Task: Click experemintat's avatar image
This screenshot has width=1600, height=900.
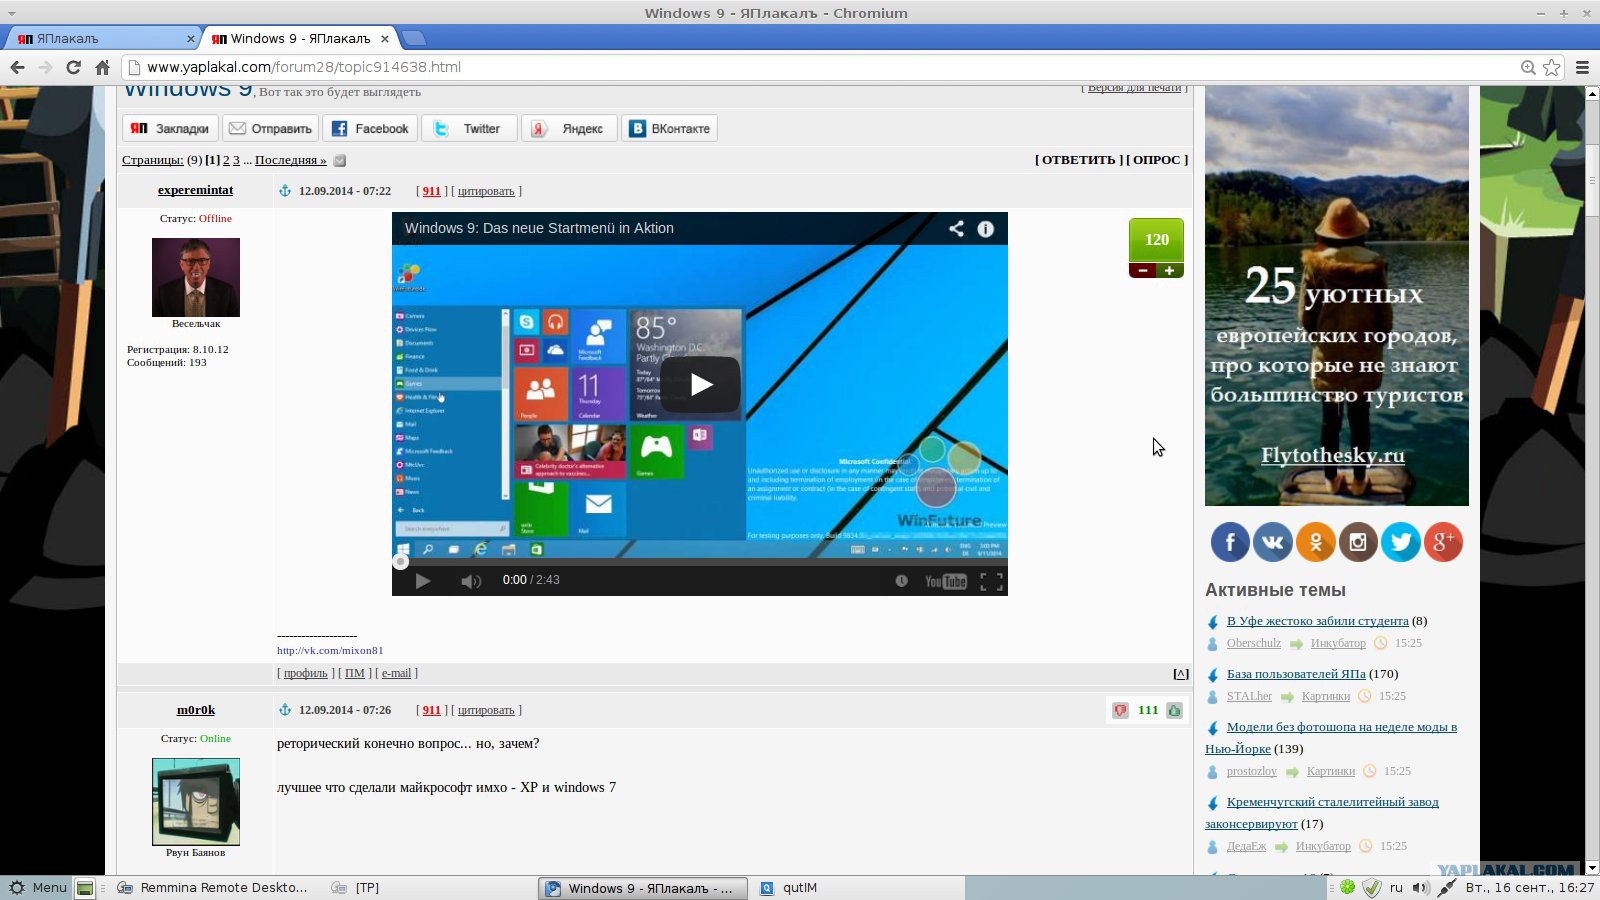Action: point(196,277)
